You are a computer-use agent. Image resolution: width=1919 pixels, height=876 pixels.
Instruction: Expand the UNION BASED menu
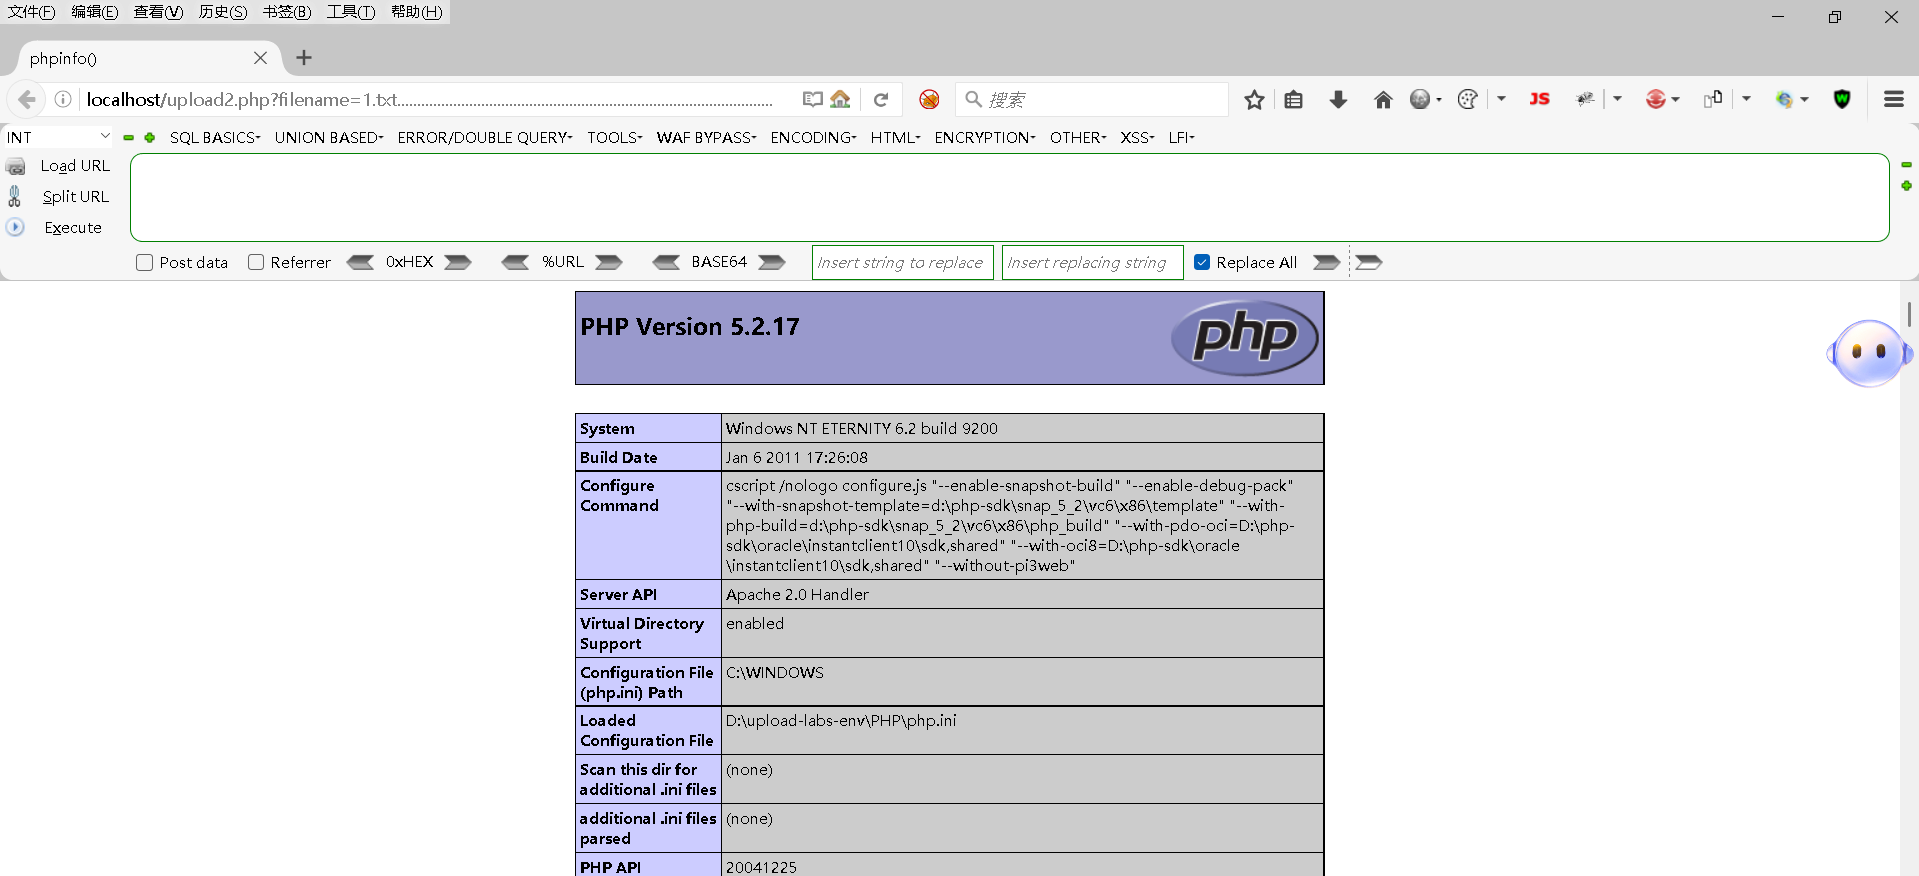coord(329,137)
